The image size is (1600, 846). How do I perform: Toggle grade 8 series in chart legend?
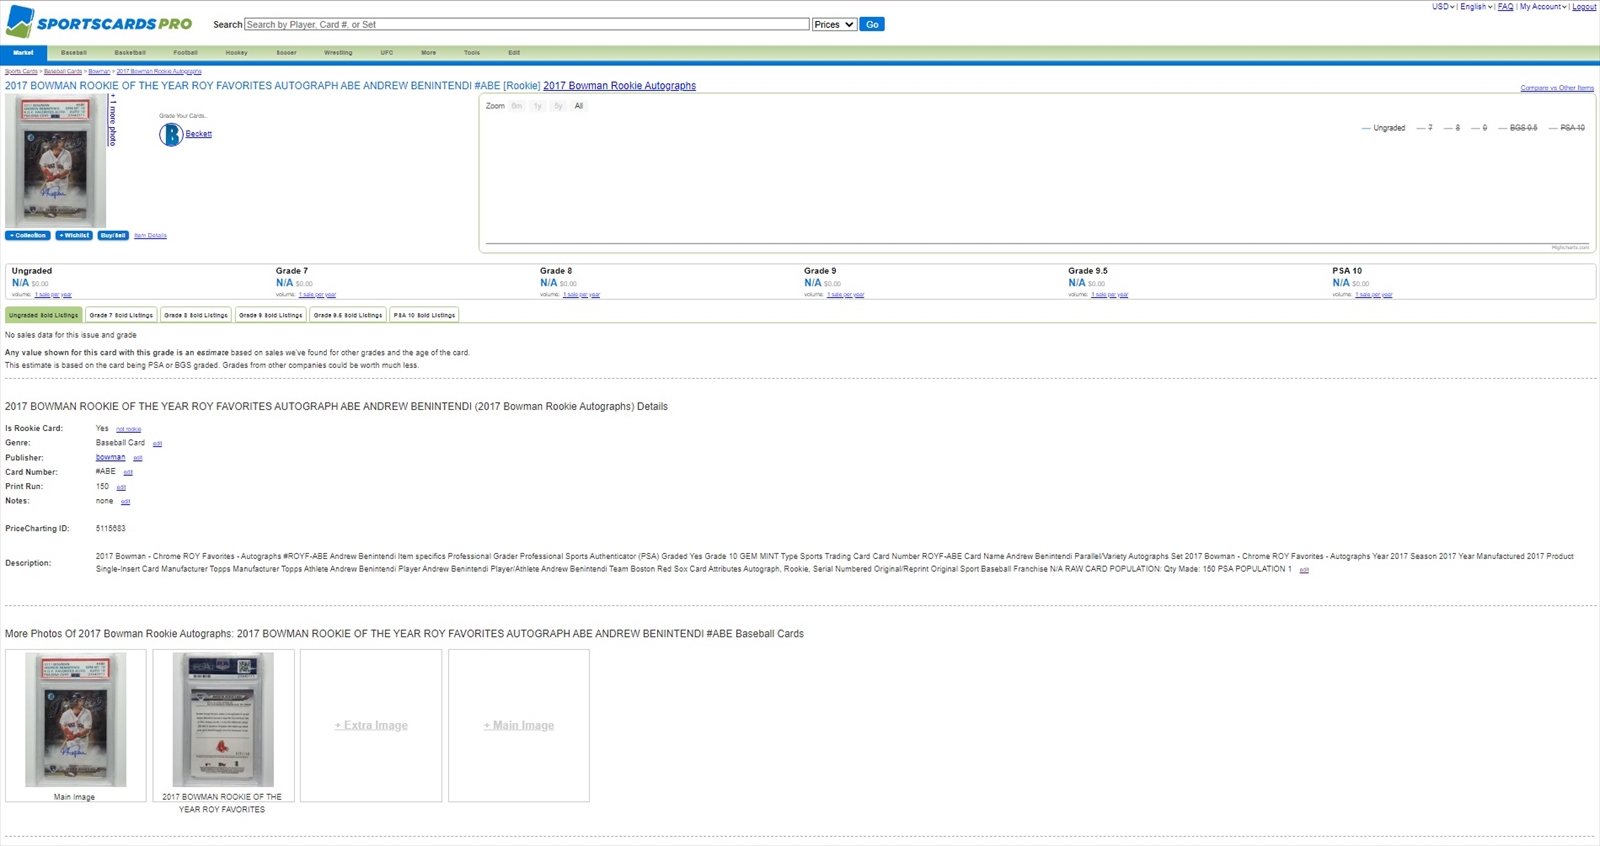coord(1452,128)
